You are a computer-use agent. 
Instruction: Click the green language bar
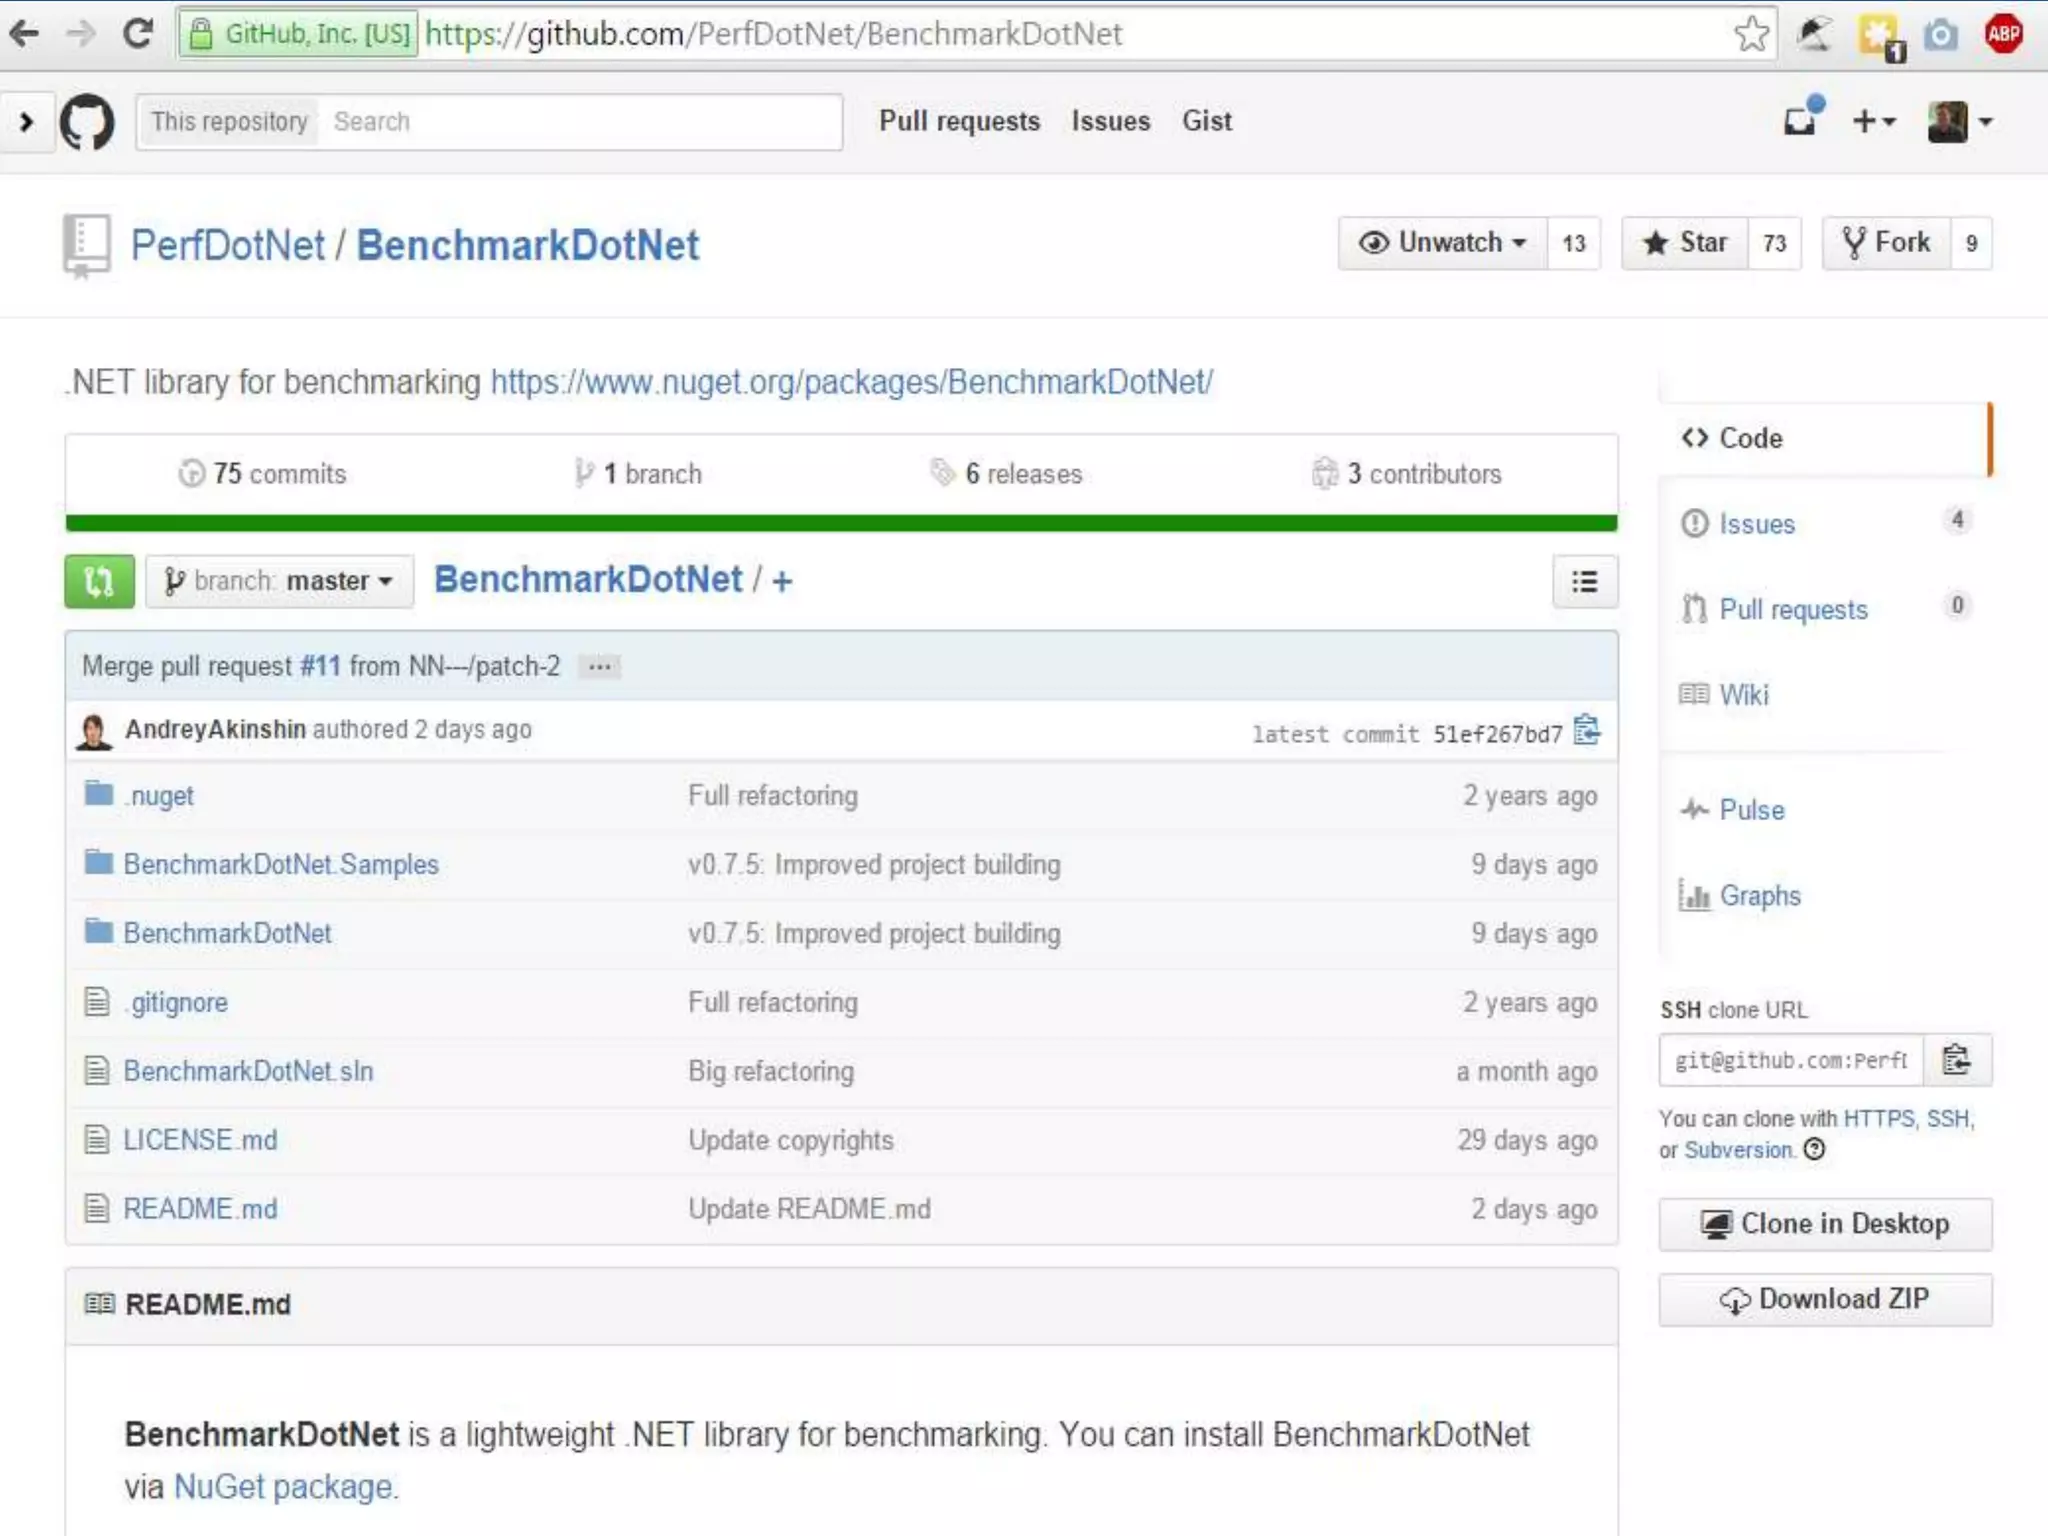(x=841, y=523)
